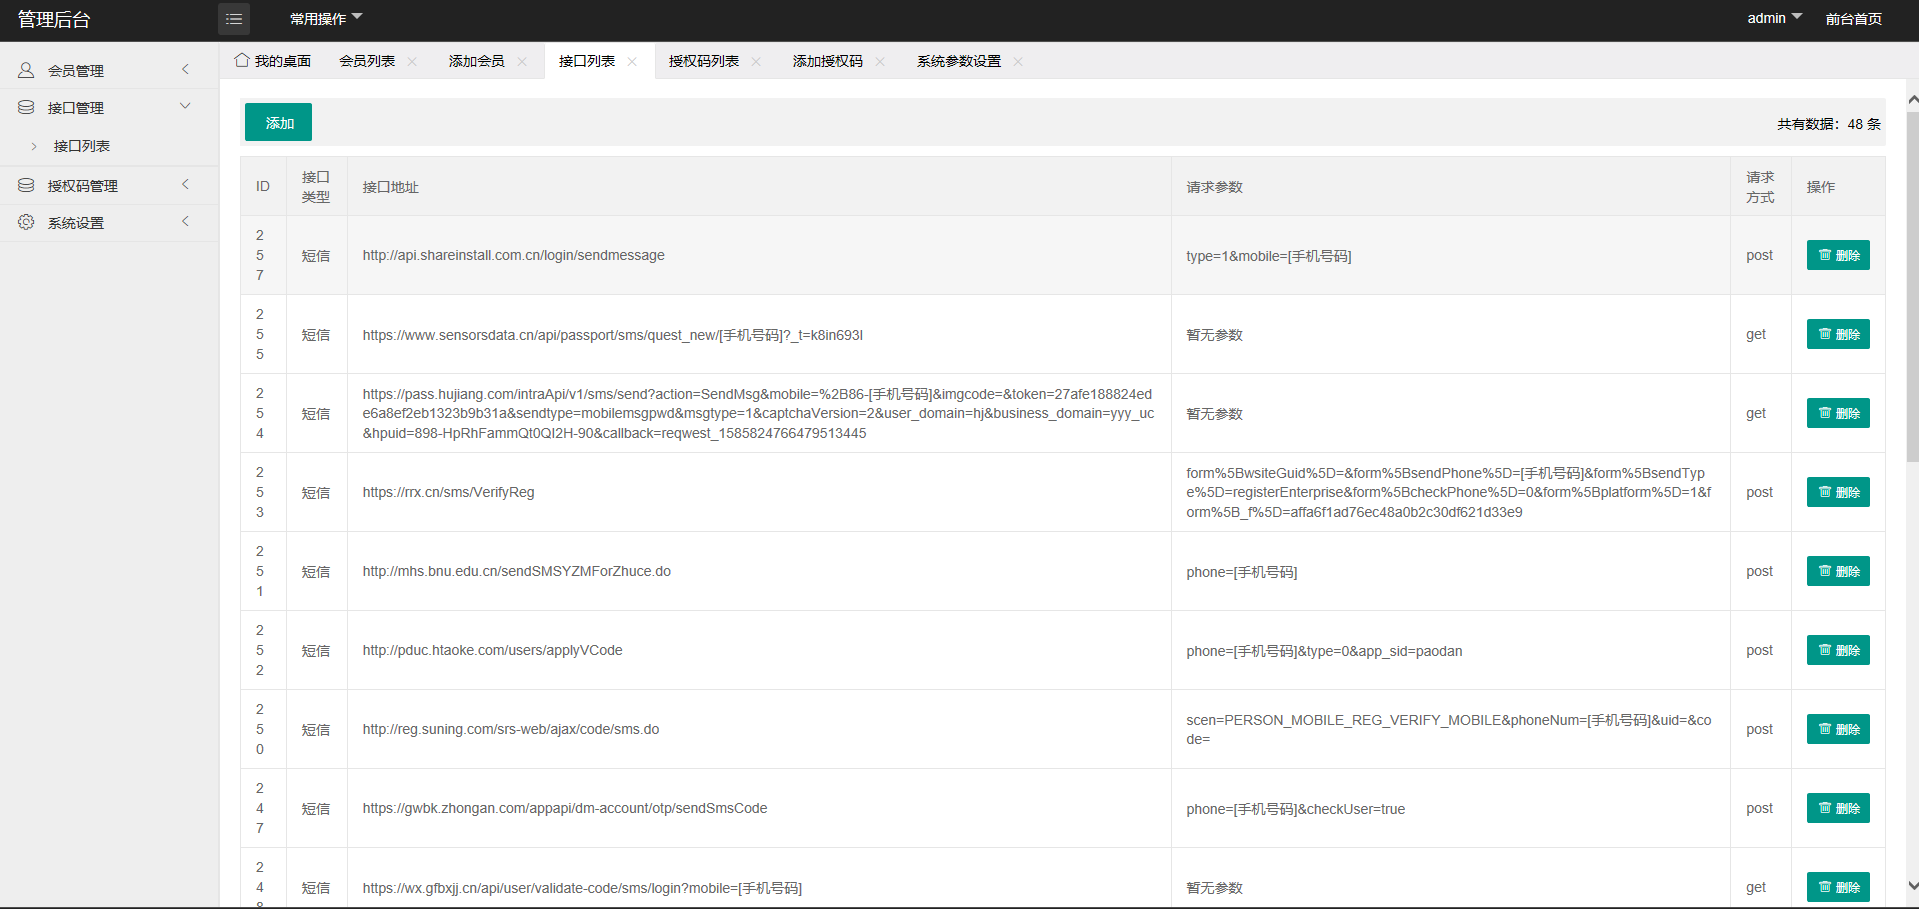Close the 添加会员 tab
The height and width of the screenshot is (909, 1919).
coord(521,61)
